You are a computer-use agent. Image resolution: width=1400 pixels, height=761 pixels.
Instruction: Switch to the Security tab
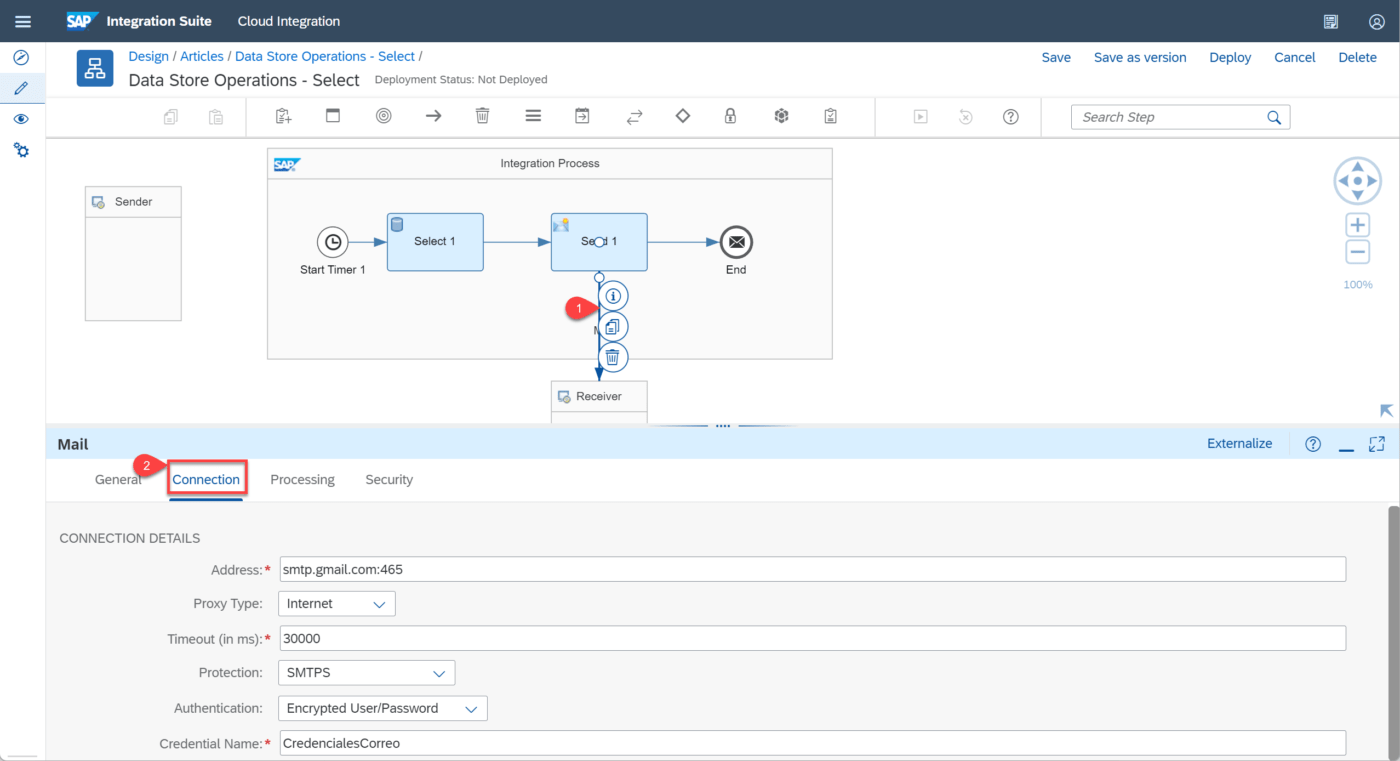coord(389,480)
